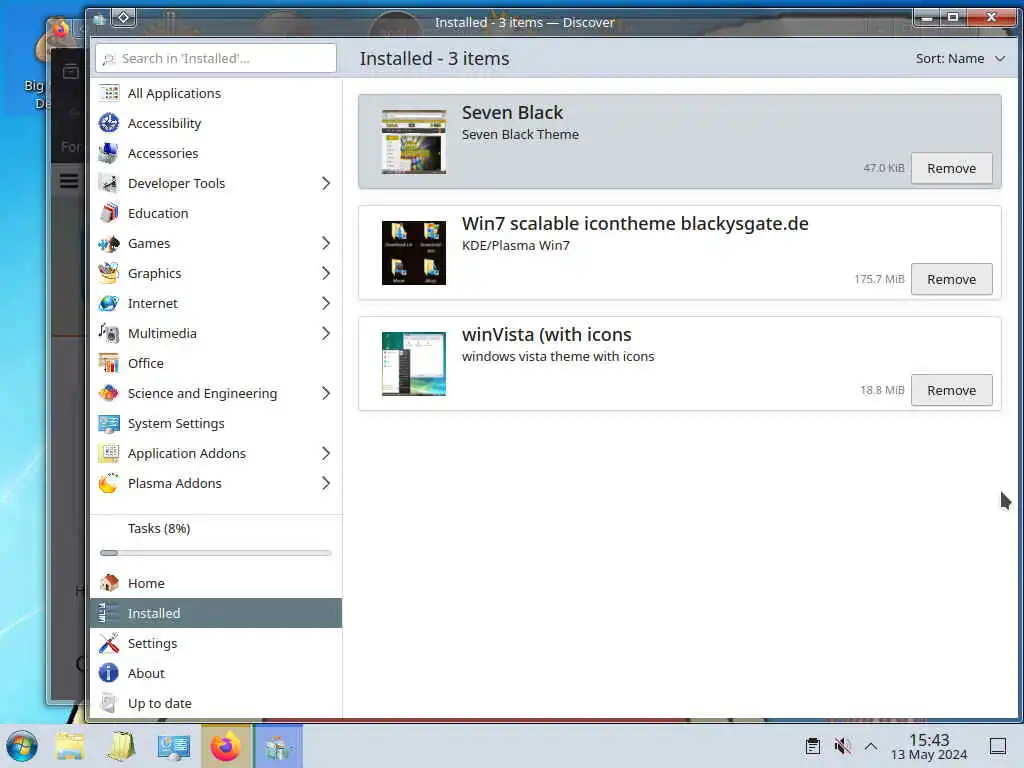Click the pin window icon in the title bar
Image resolution: width=1024 pixels, height=768 pixels.
tap(123, 18)
